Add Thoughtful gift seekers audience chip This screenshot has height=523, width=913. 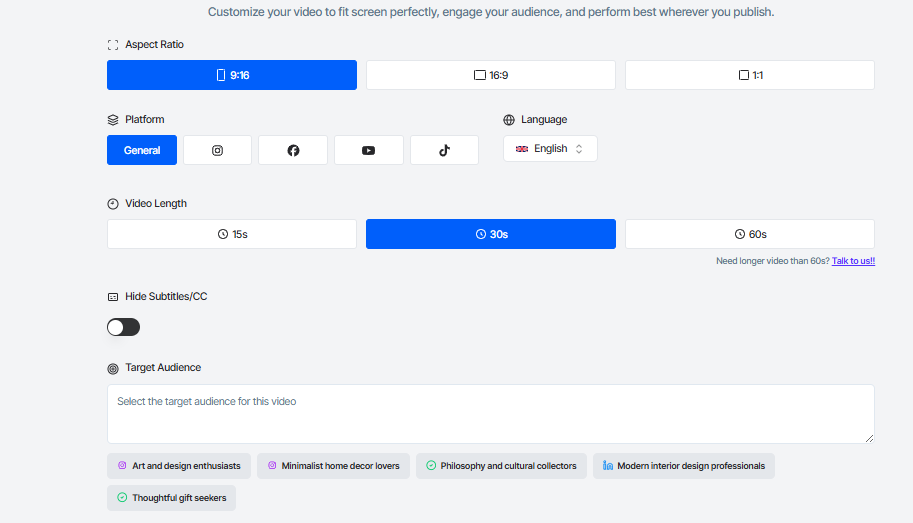coord(171,498)
